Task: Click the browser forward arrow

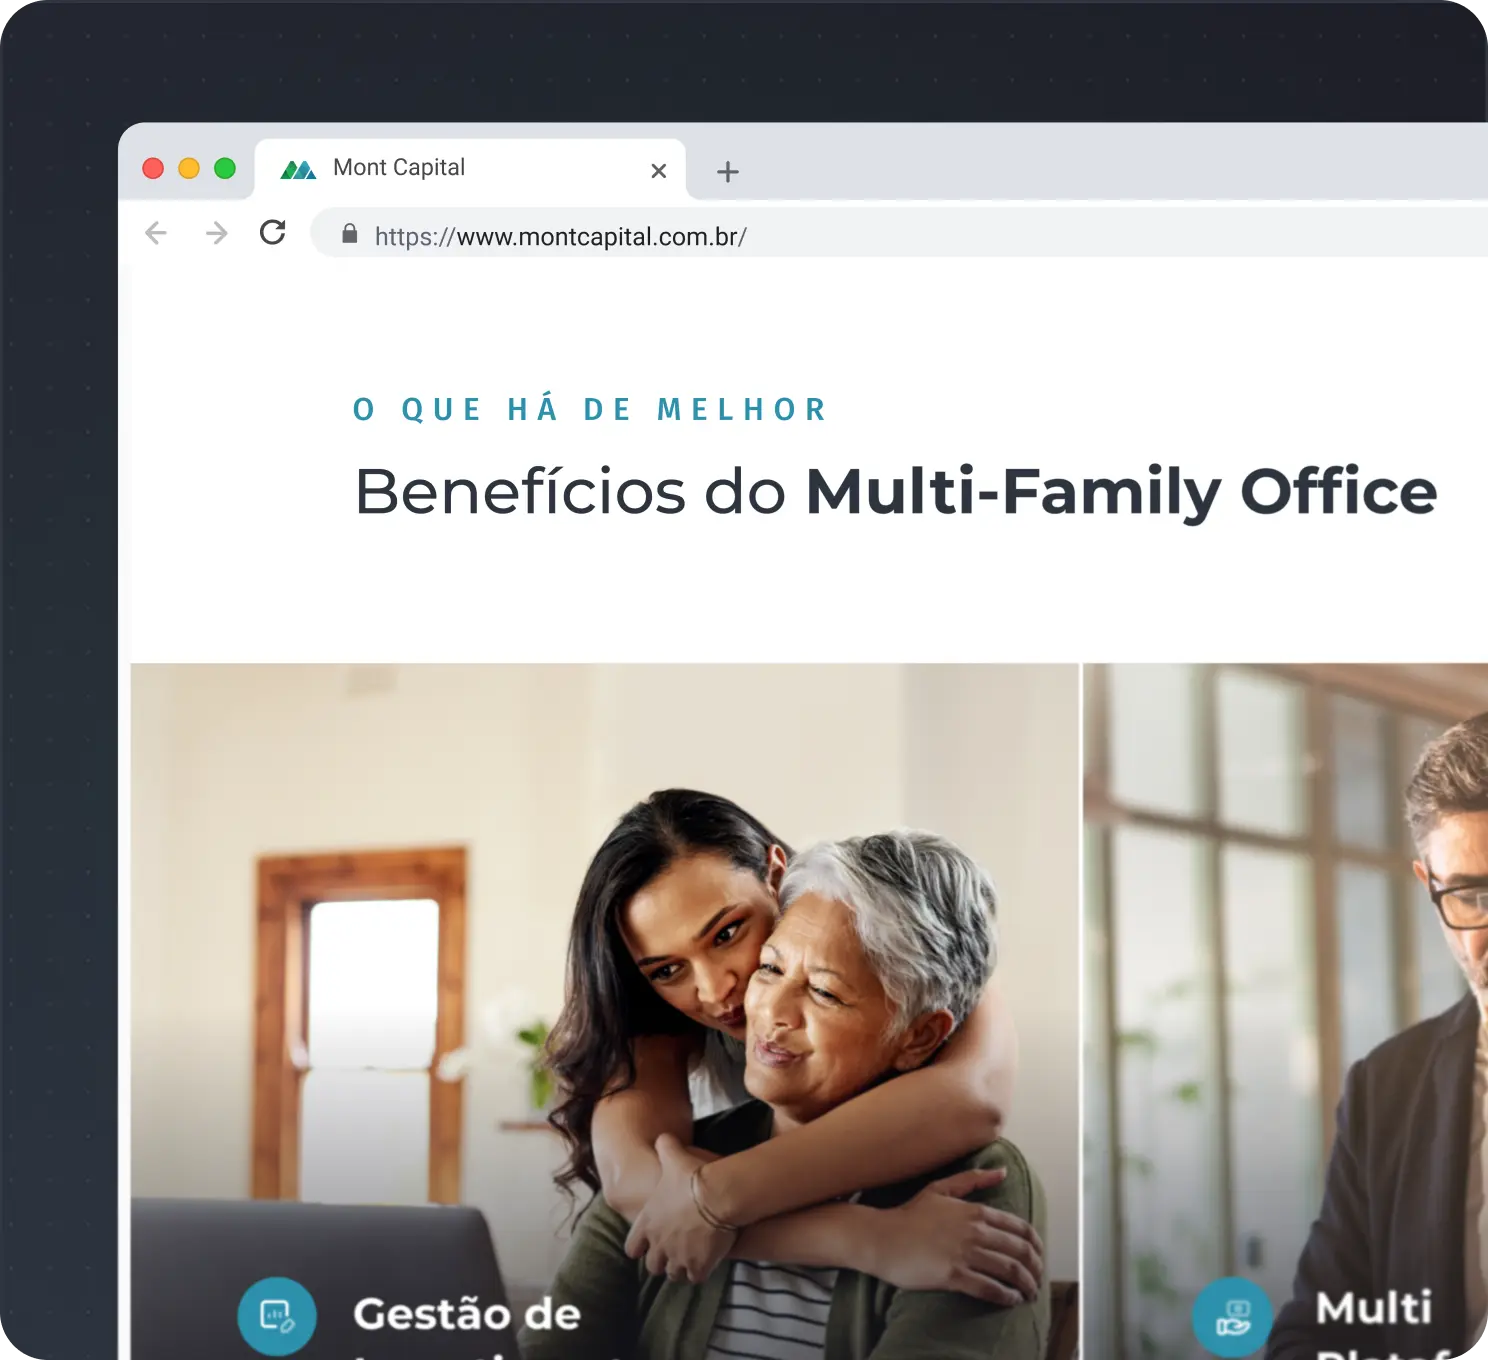Action: (216, 233)
